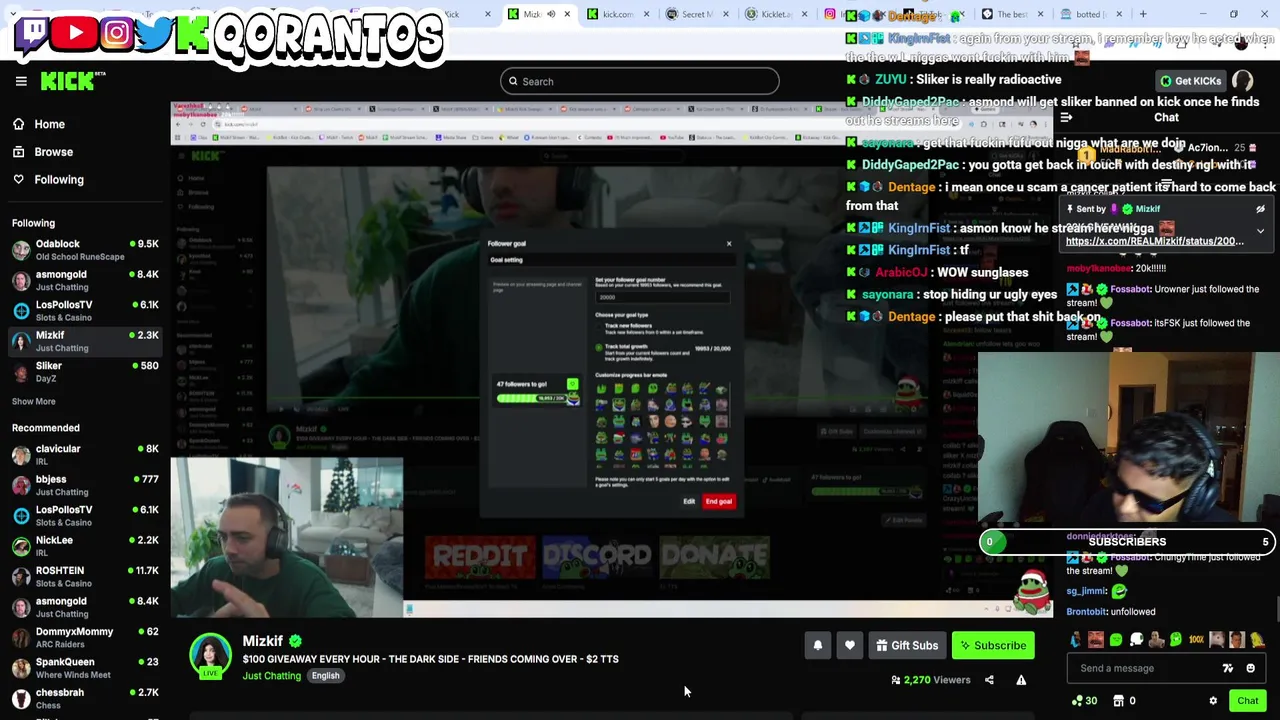1280x720 pixels.
Task: Click the English language tag
Action: [x=325, y=676]
